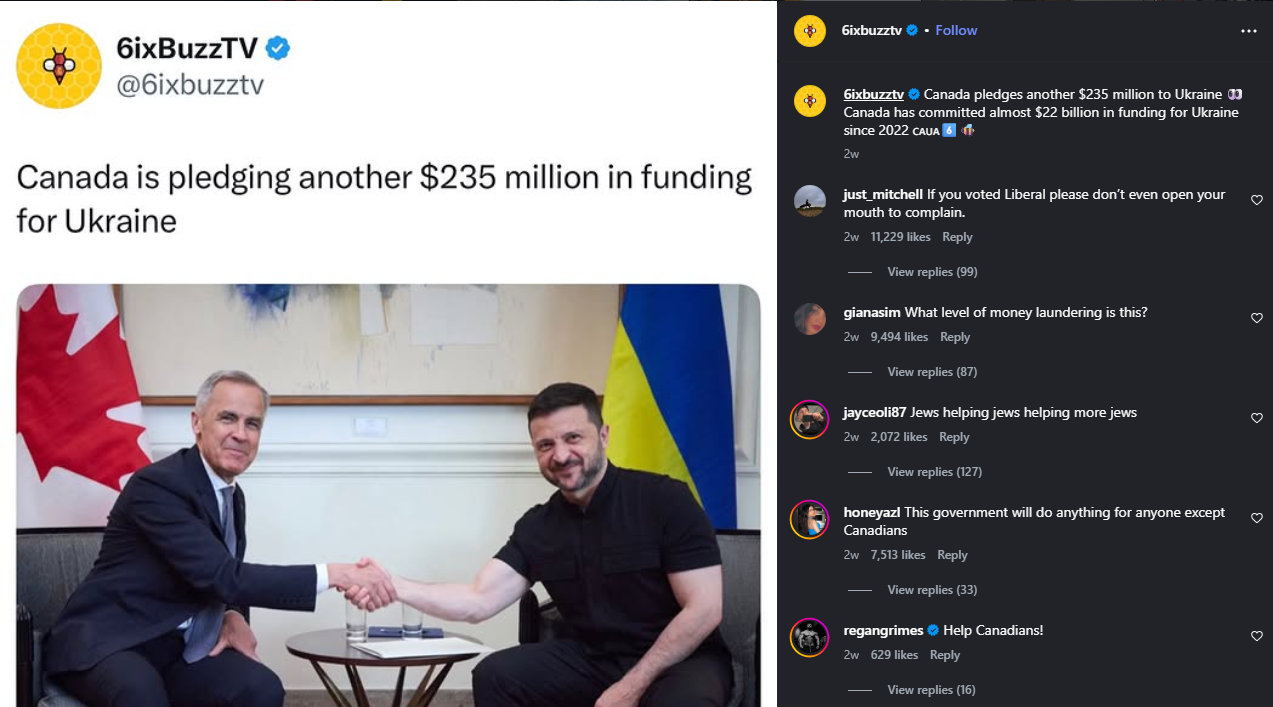
Task: Open honeyazl's profile avatar
Action: (x=809, y=519)
